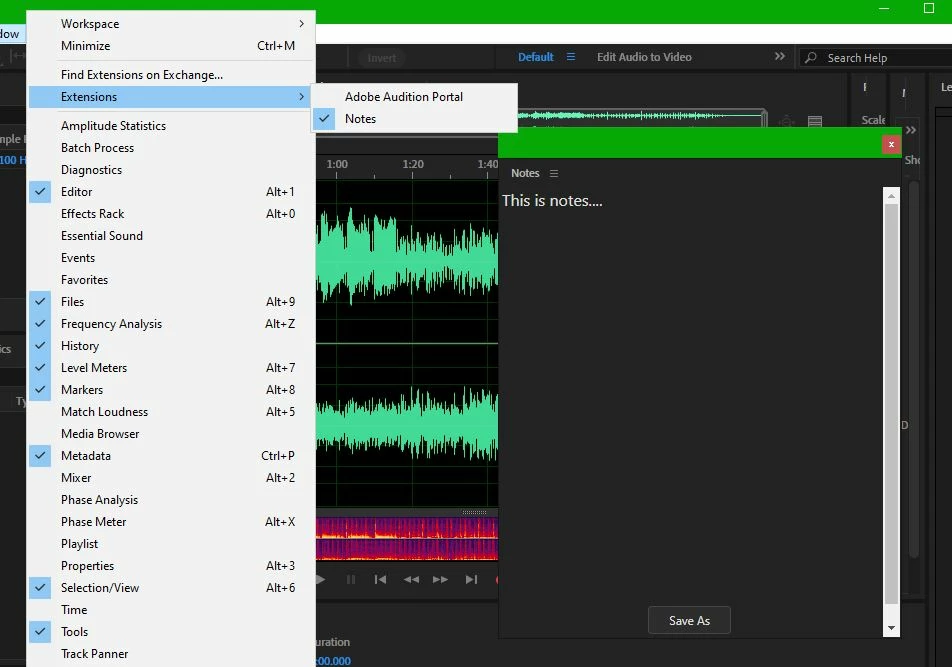Minimize the Audition application window
952x667 pixels.
click(x=884, y=8)
